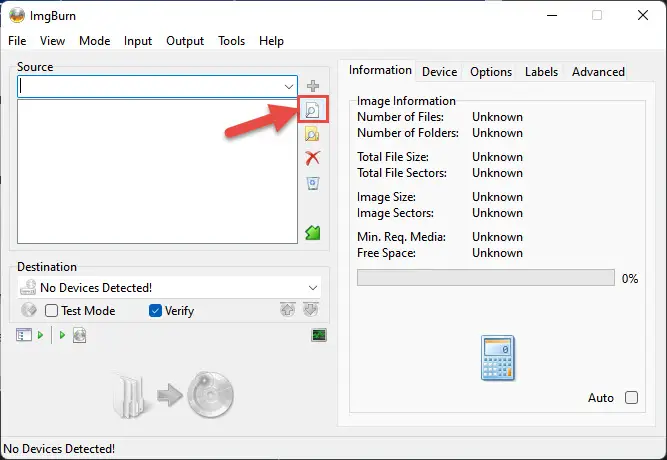The height and width of the screenshot is (460, 667).
Task: Click the disc image document icon
Action: click(80, 335)
